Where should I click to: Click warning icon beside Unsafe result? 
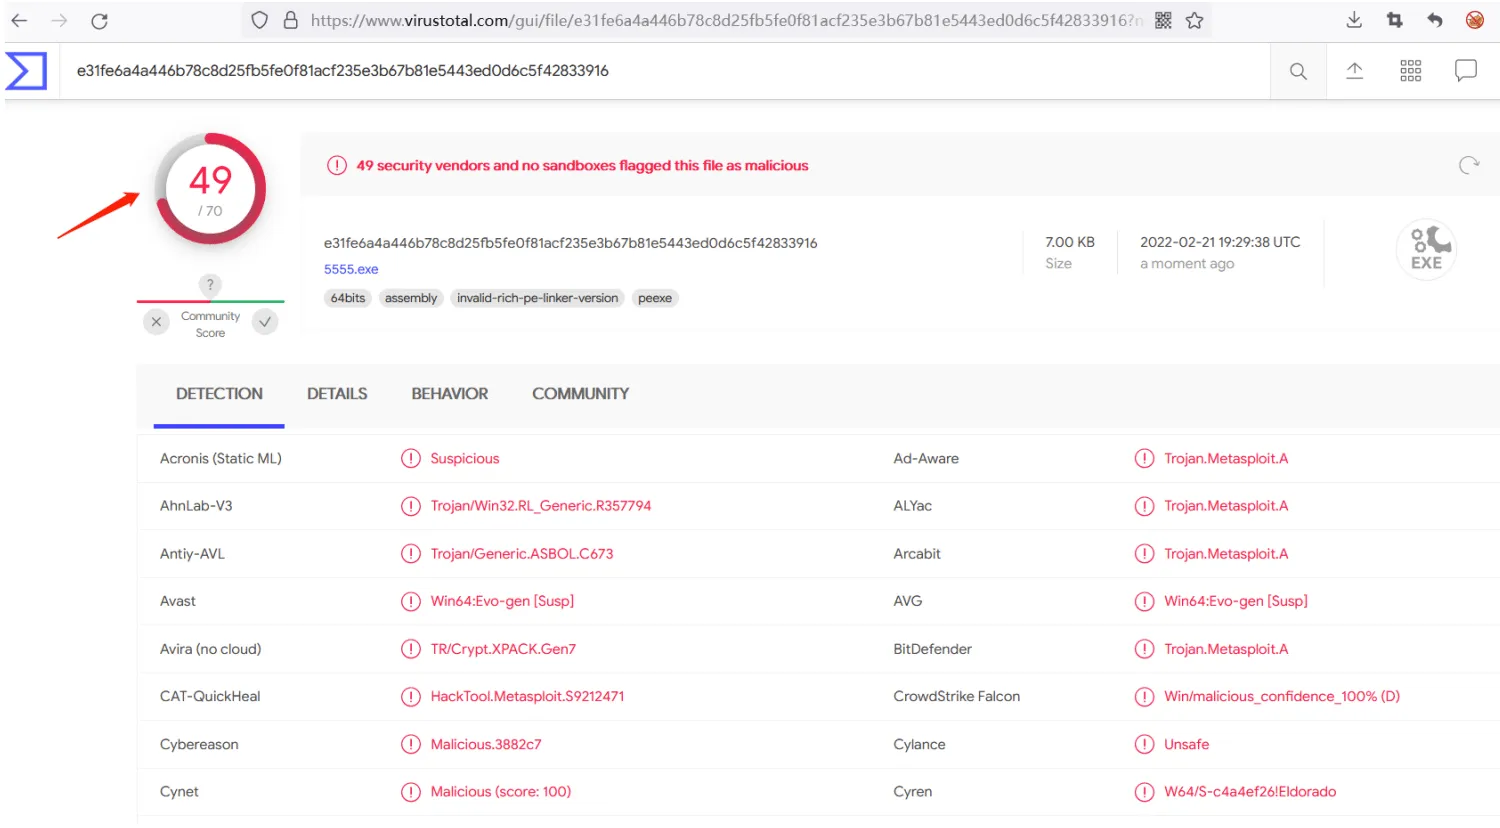[1145, 745]
